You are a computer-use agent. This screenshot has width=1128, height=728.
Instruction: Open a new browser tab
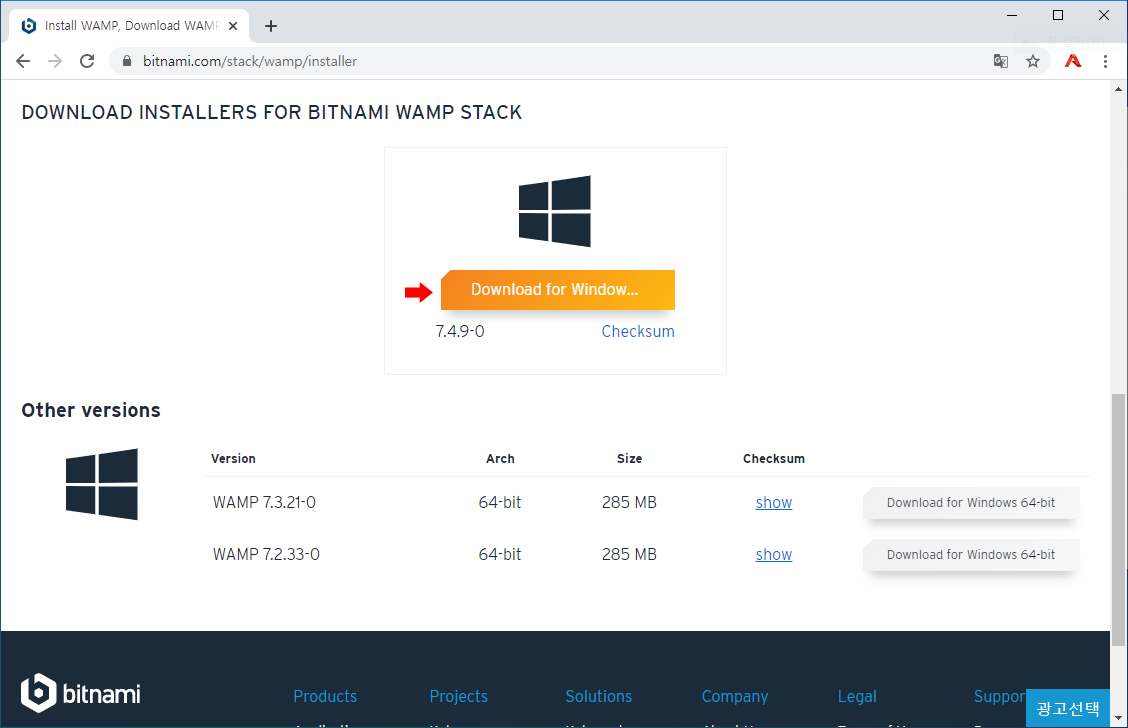click(x=270, y=26)
